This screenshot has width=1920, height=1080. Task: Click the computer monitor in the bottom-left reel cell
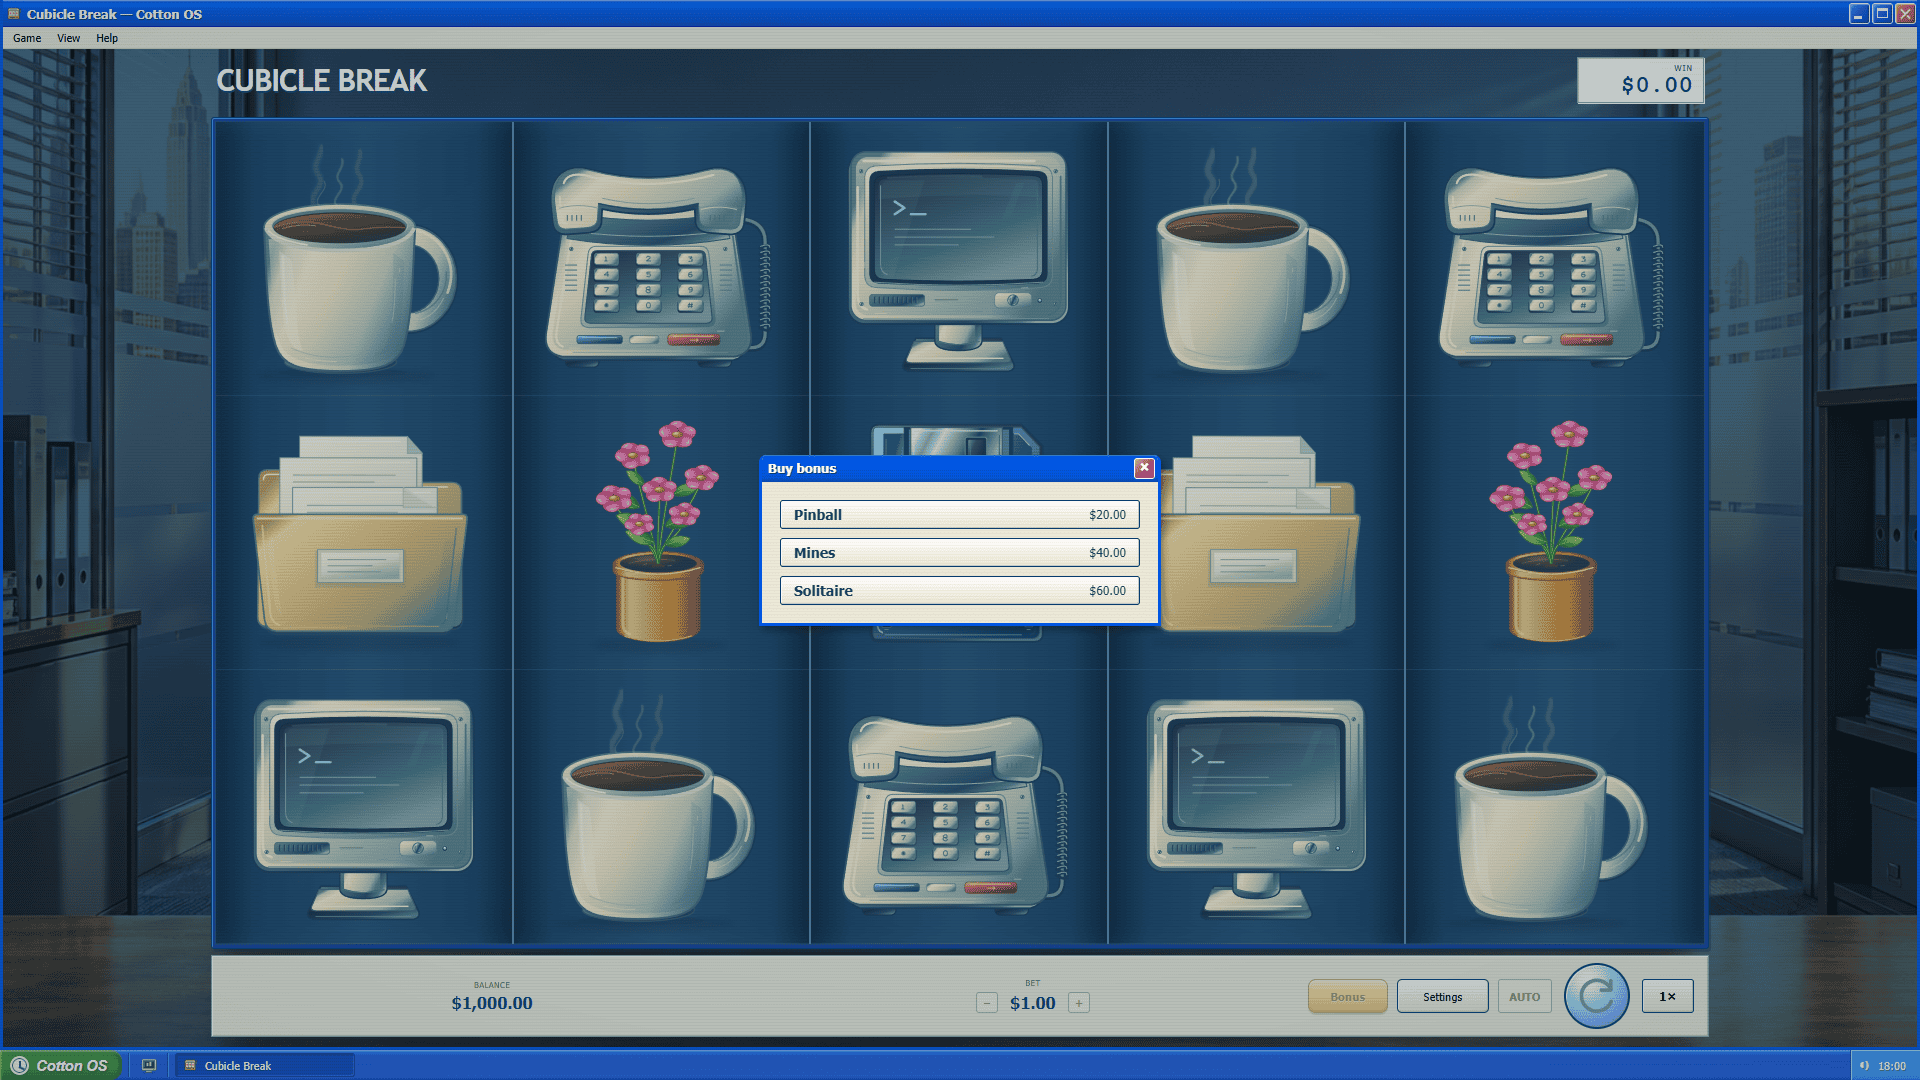pyautogui.click(x=362, y=808)
